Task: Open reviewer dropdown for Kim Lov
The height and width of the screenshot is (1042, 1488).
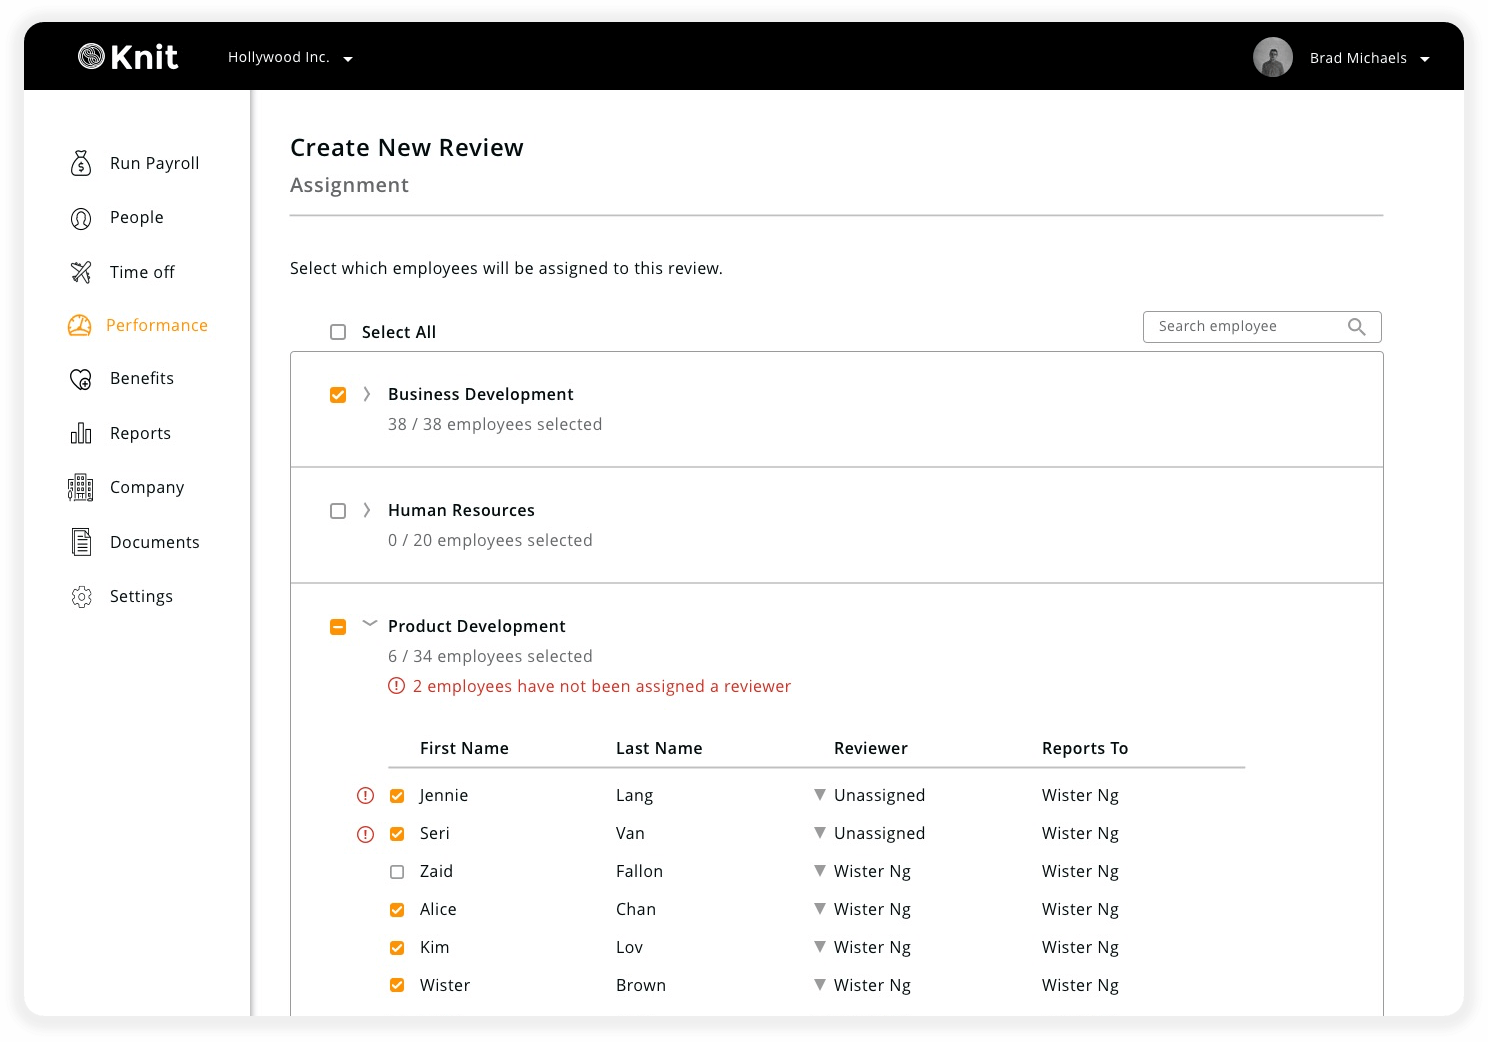Action: click(820, 947)
